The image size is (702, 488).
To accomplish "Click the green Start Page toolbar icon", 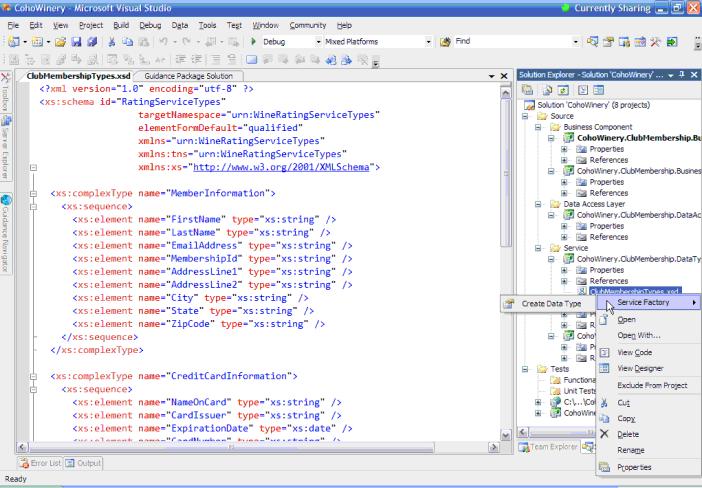I will point(672,42).
